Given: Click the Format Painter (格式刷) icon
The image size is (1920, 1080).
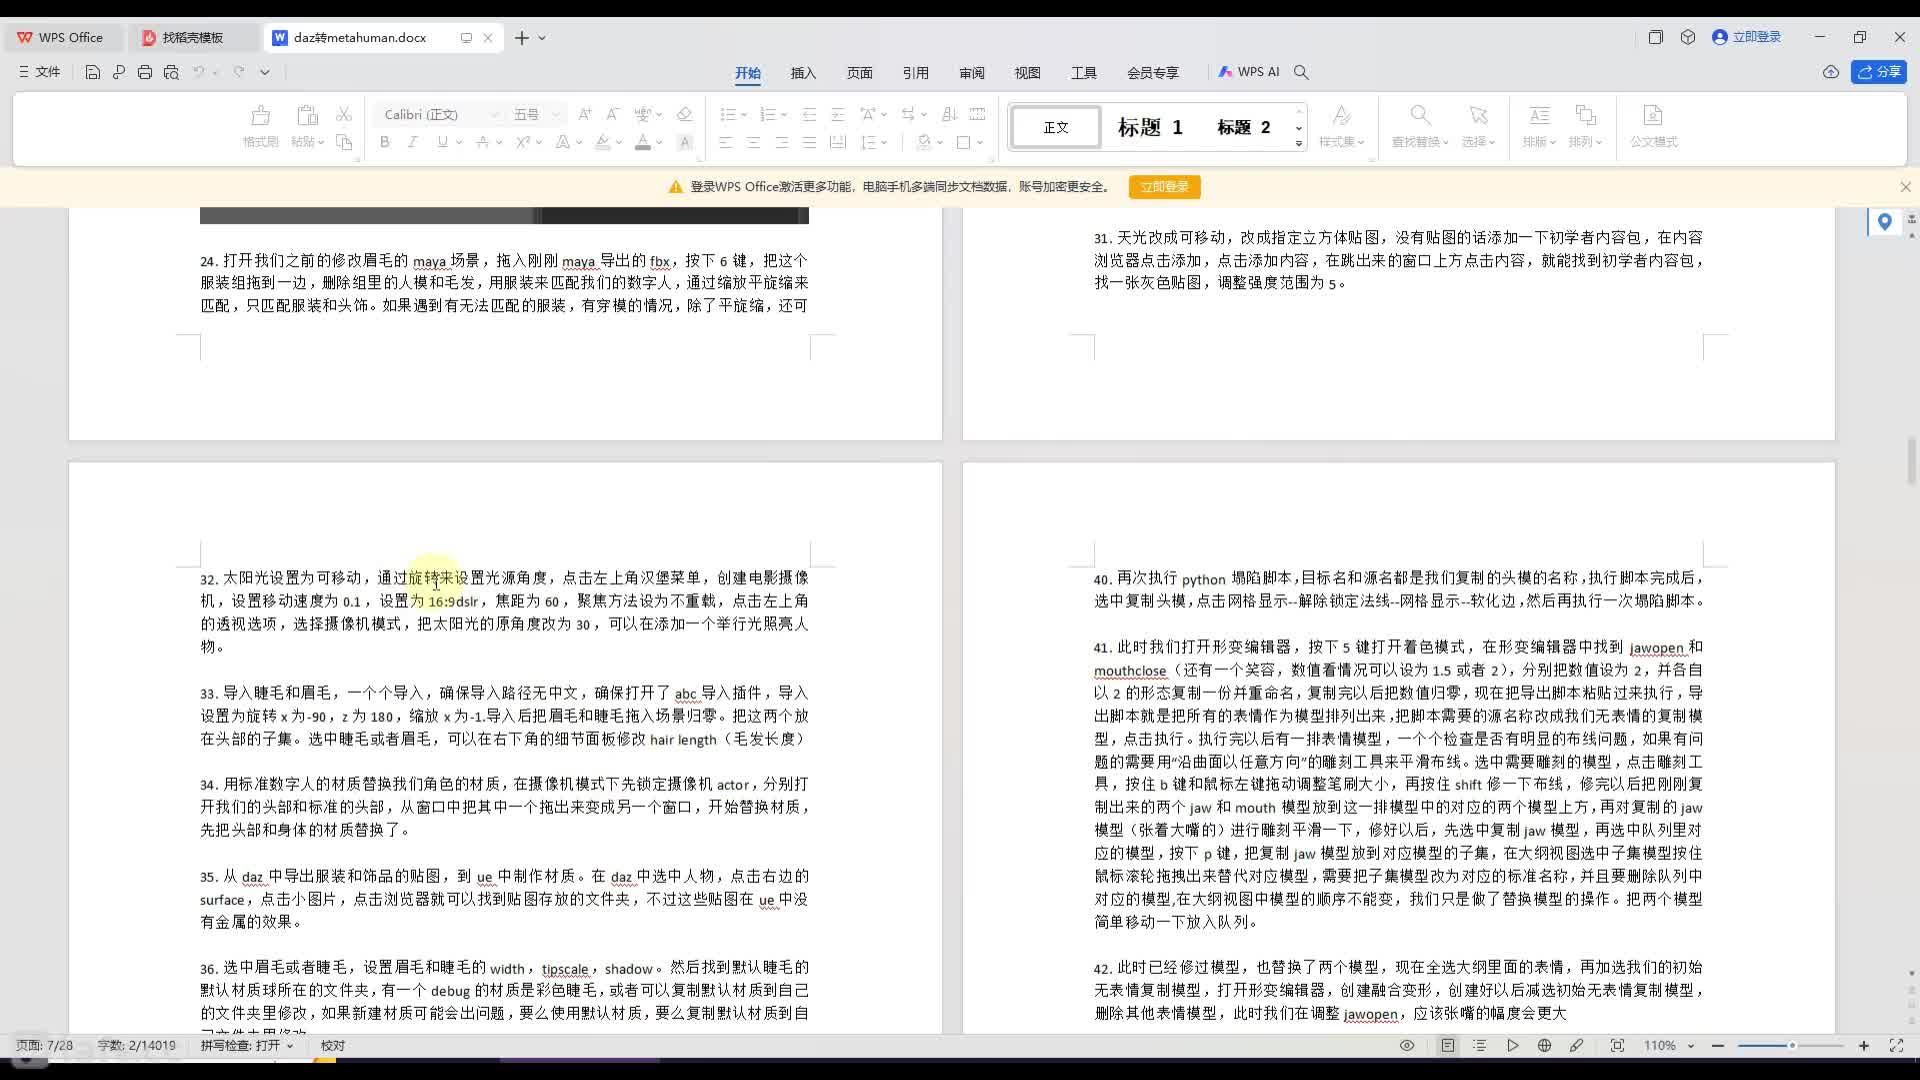Looking at the screenshot, I should [x=260, y=115].
